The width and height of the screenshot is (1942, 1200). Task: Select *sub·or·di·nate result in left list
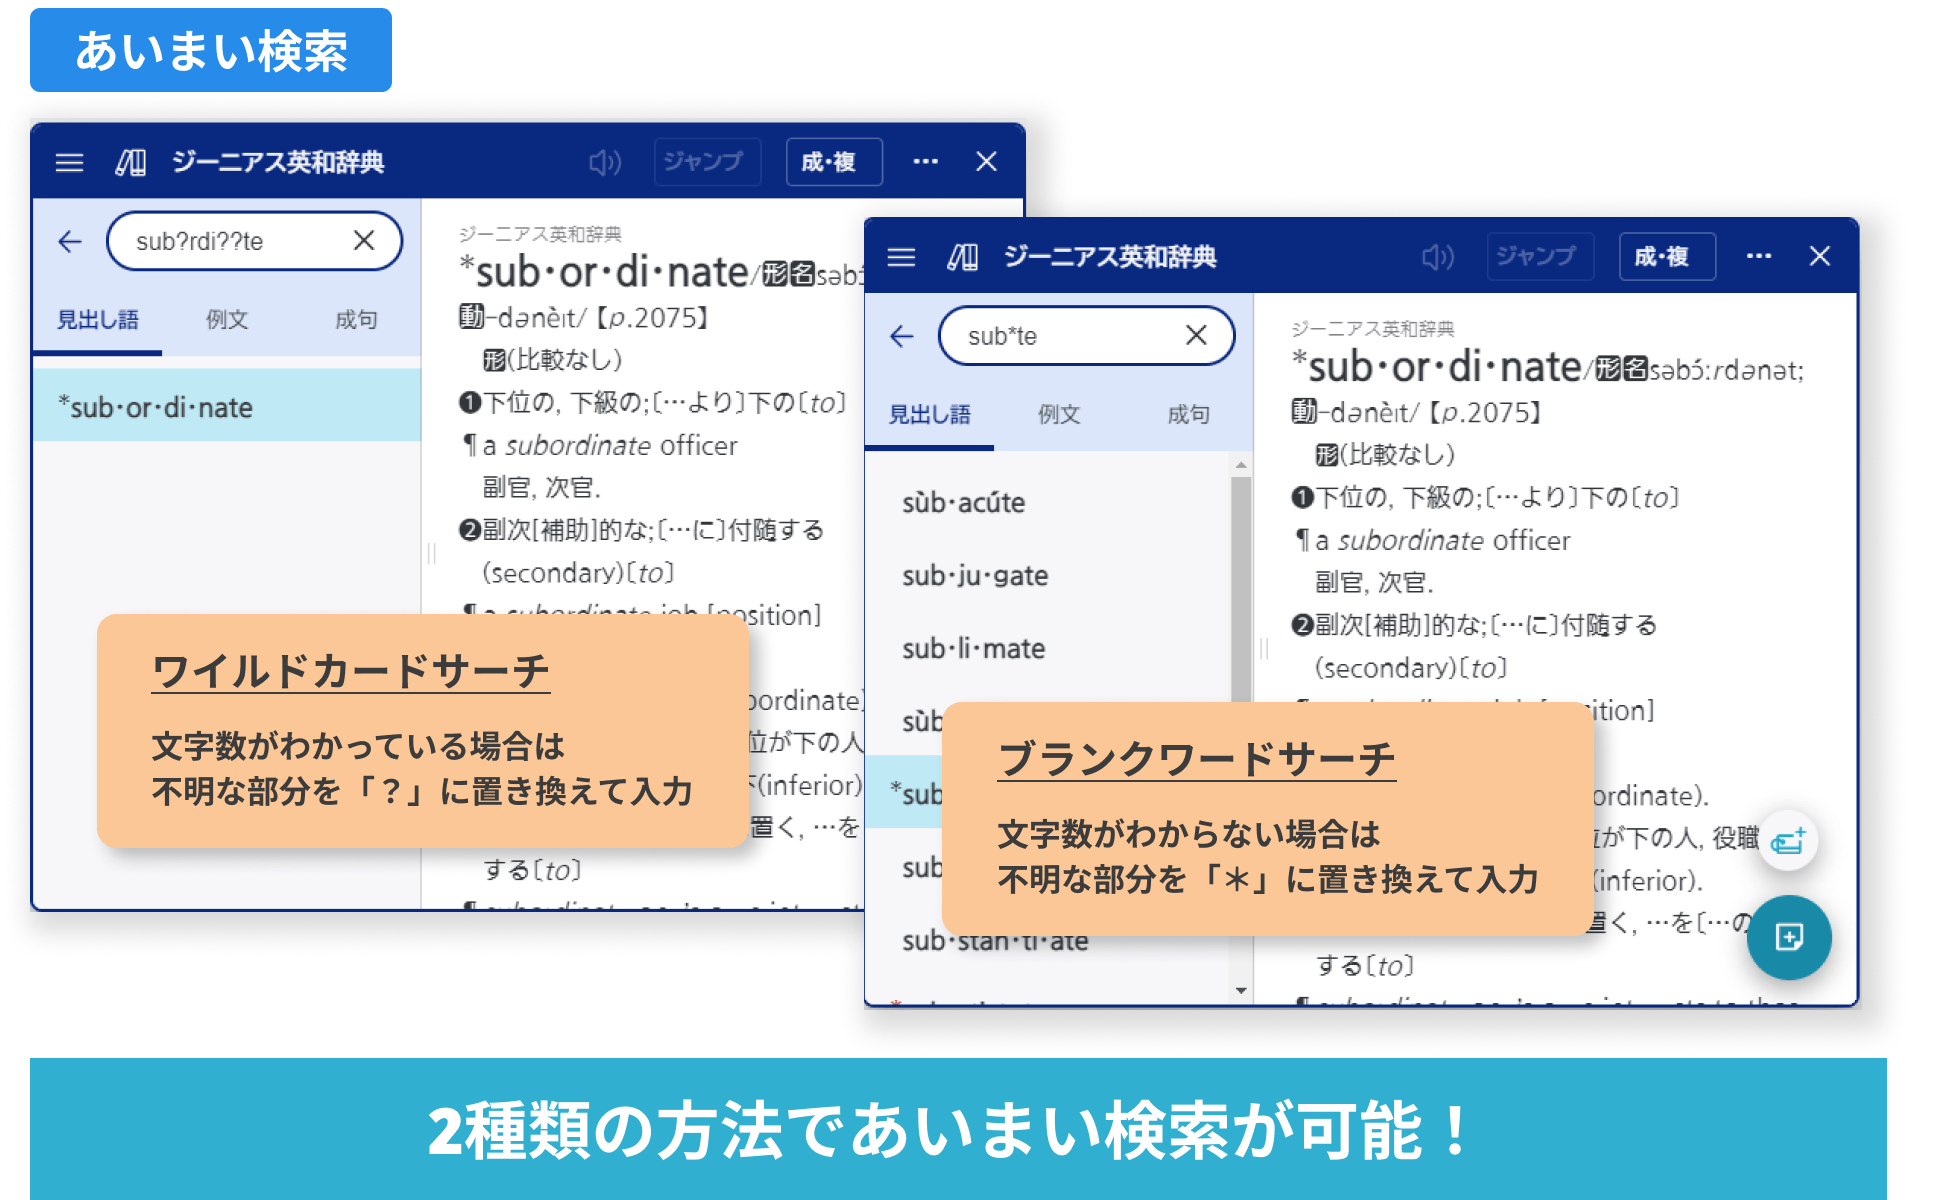[x=227, y=406]
